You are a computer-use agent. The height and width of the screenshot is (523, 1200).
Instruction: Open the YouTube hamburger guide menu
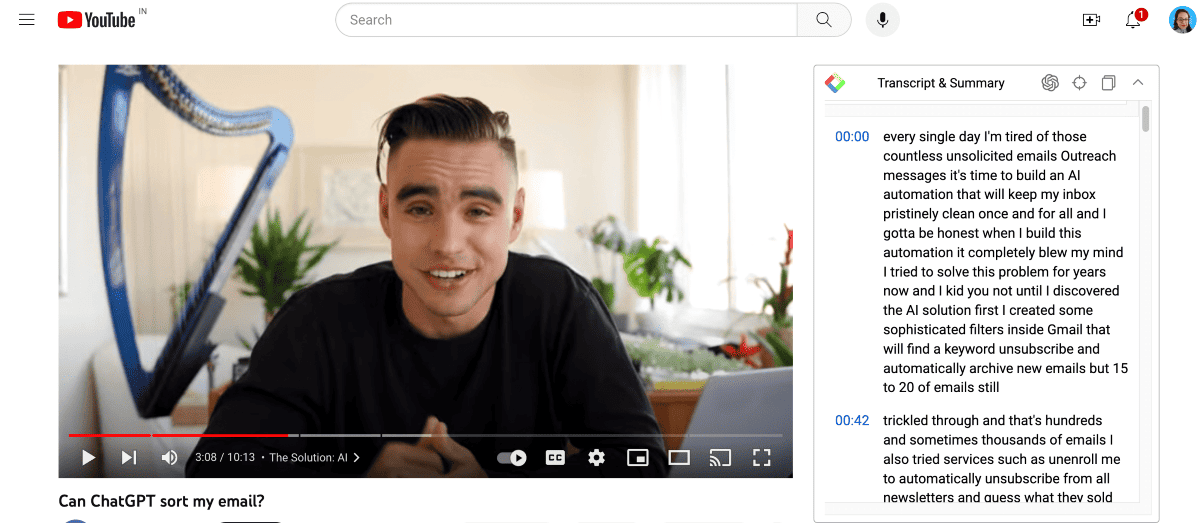[x=27, y=20]
